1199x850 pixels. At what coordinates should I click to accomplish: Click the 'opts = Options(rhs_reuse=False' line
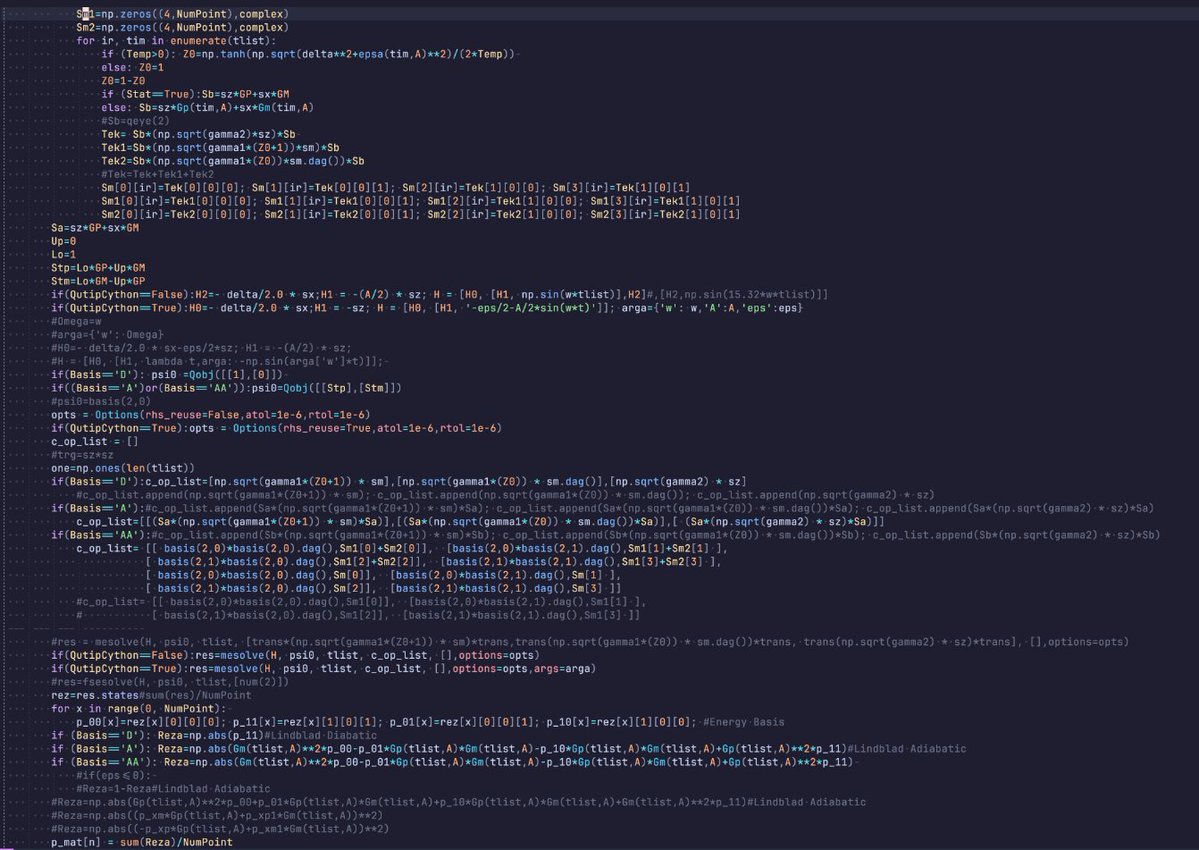pos(210,415)
